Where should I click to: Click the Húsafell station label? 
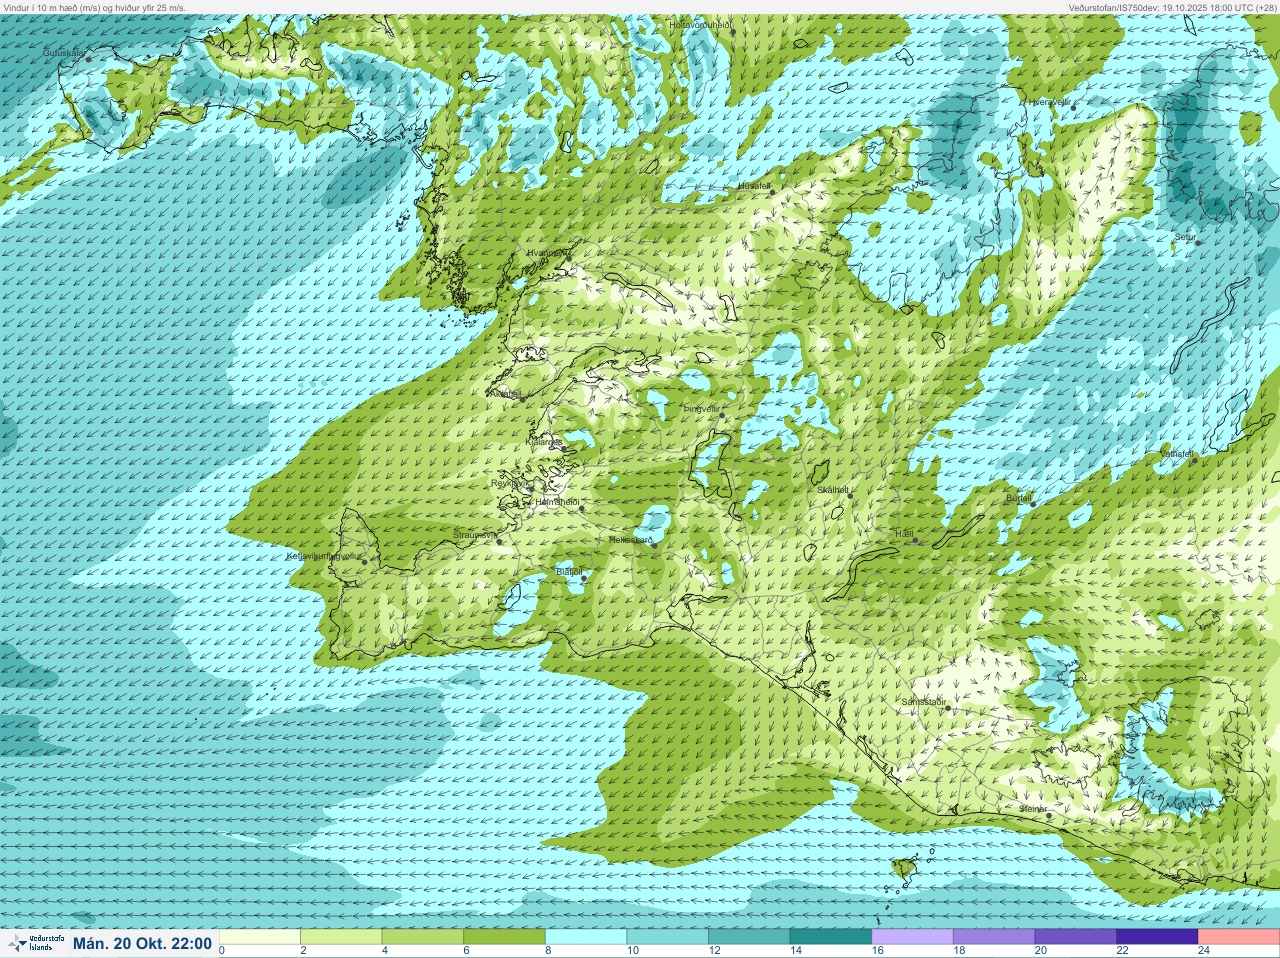pyautogui.click(x=754, y=186)
